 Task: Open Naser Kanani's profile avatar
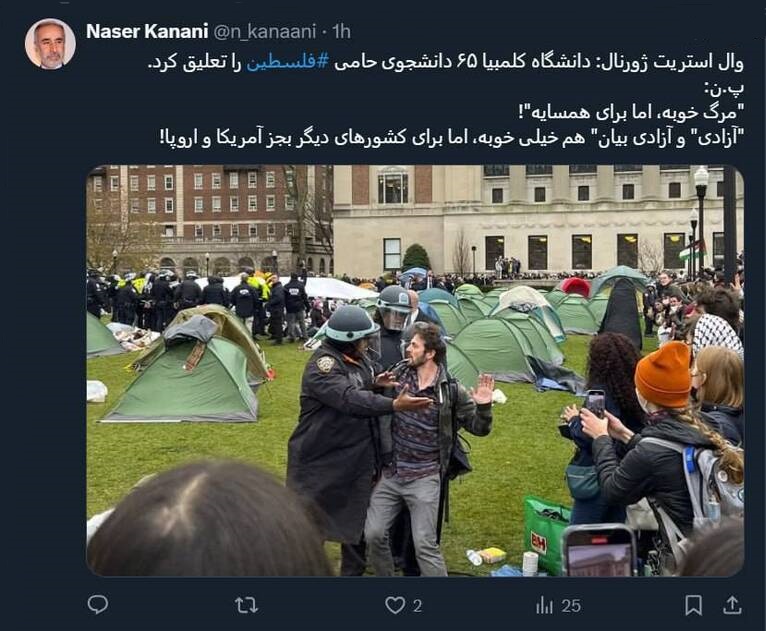click(50, 44)
